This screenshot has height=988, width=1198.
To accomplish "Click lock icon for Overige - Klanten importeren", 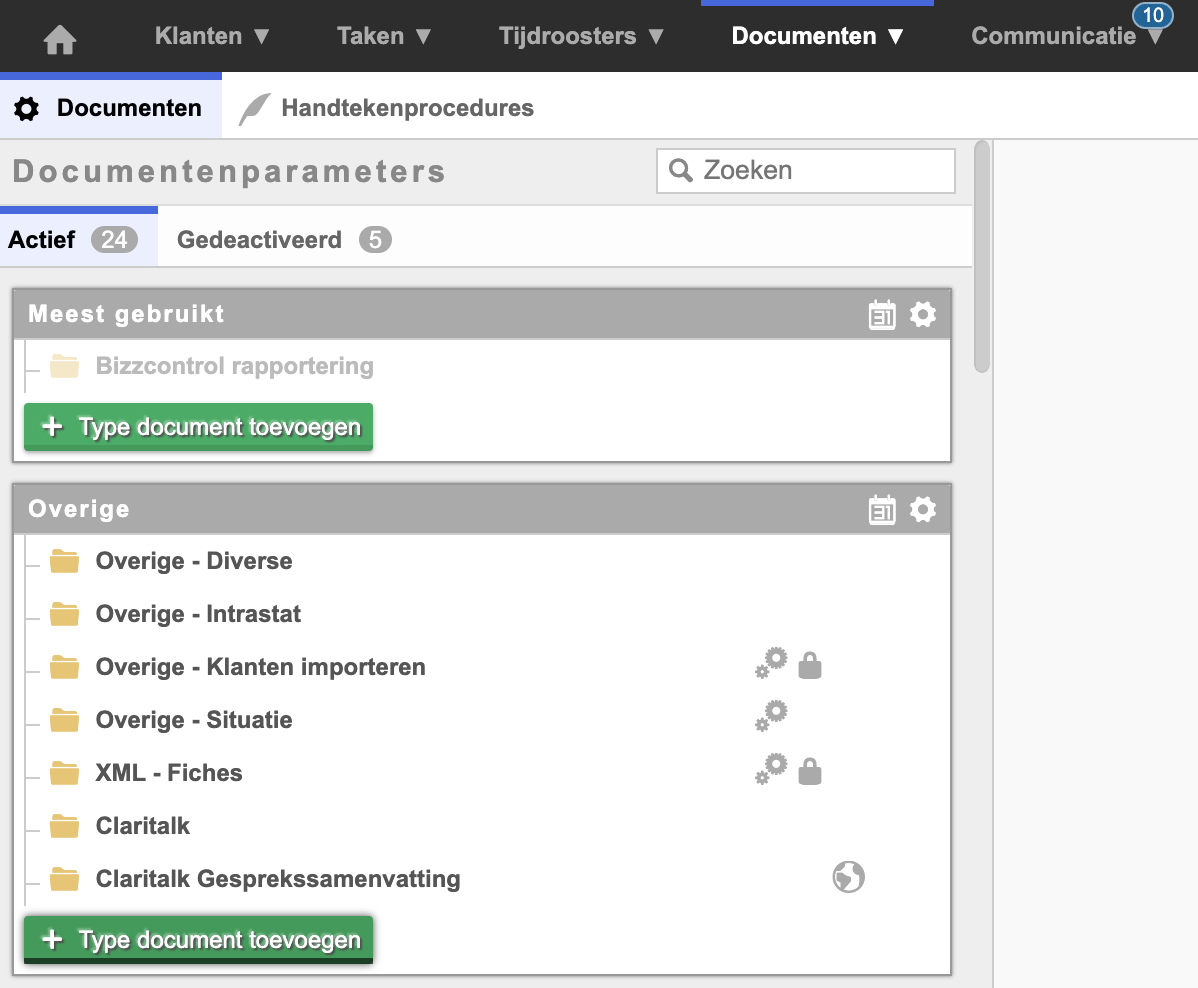I will point(810,665).
